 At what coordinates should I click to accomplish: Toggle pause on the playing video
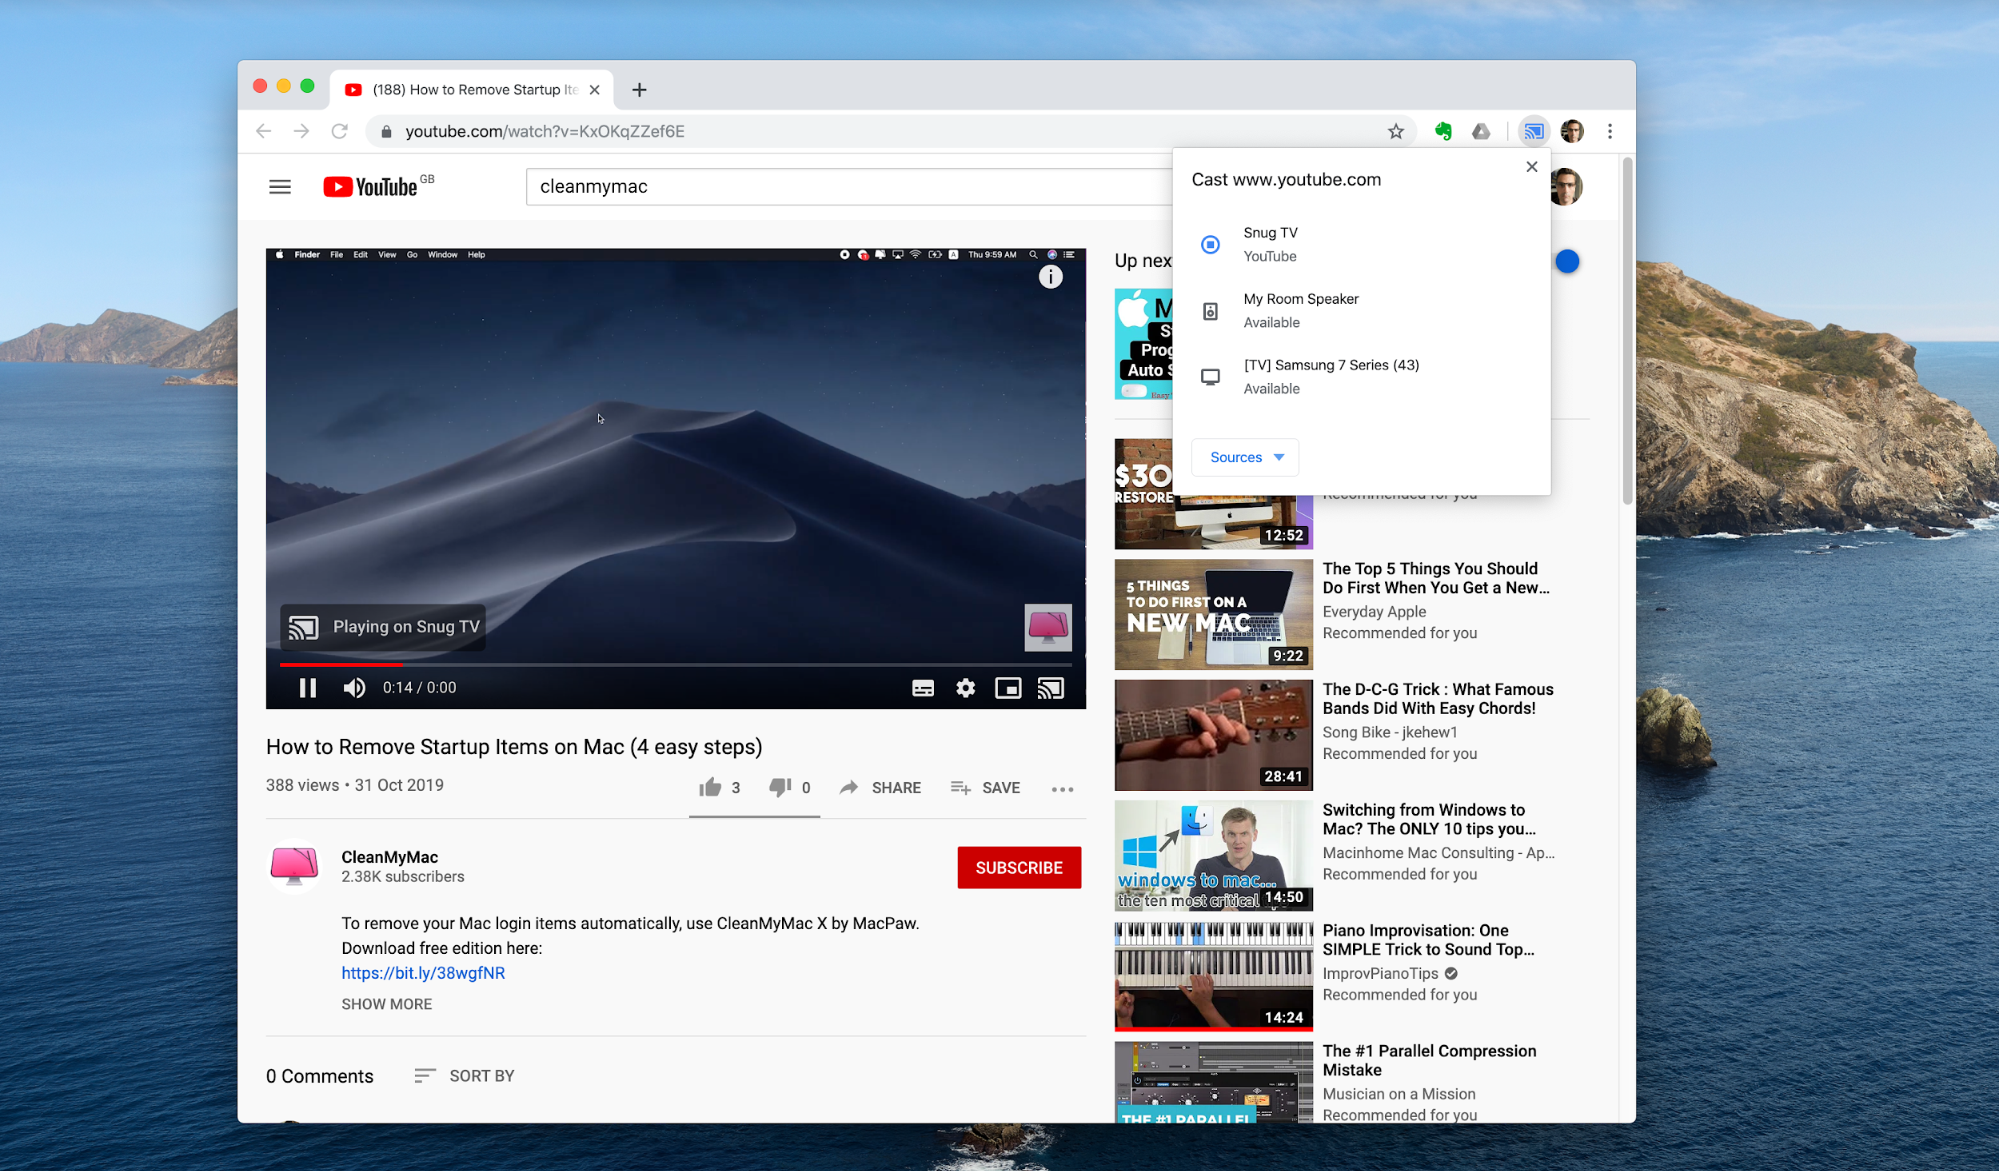tap(305, 686)
